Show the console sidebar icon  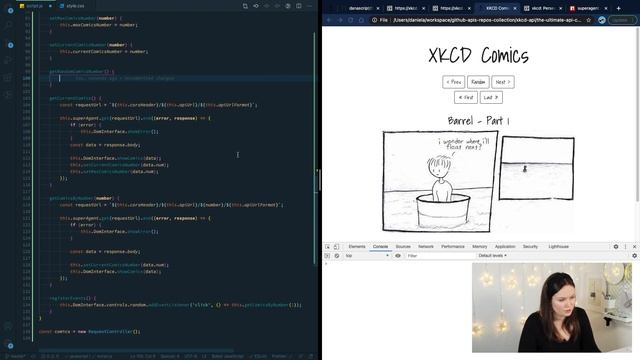coord(327,256)
